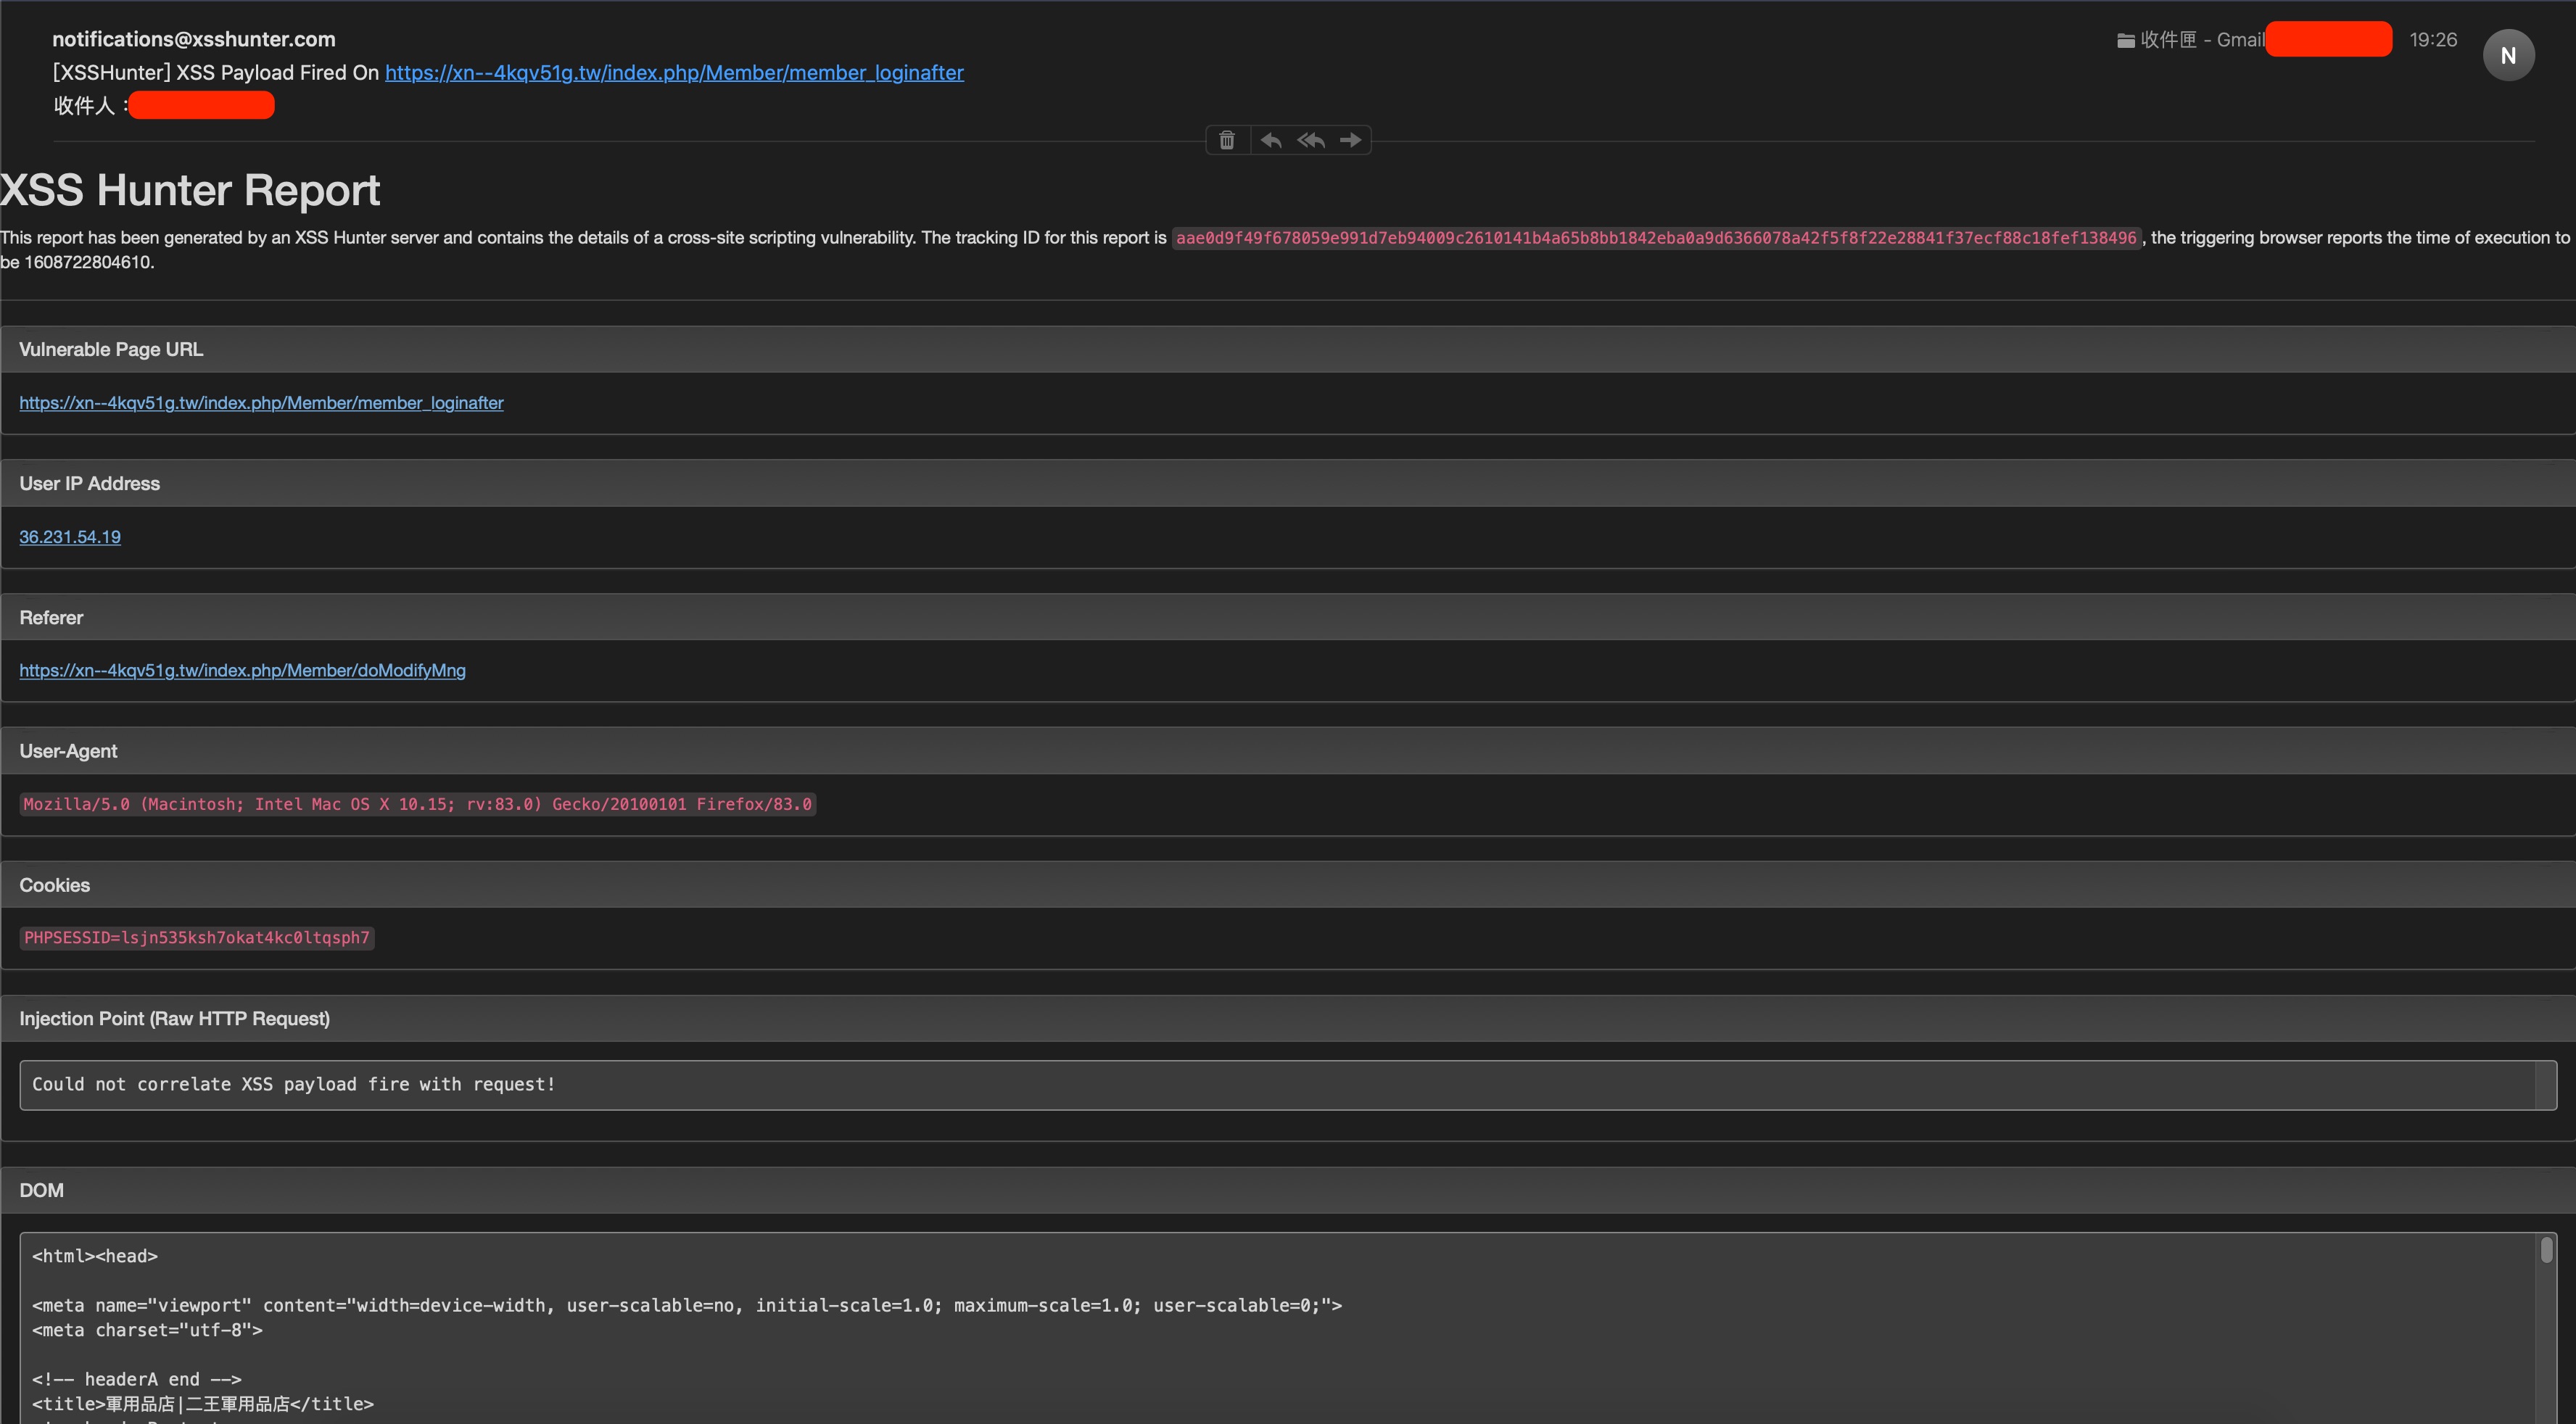This screenshot has width=2576, height=1424.
Task: Select the meta viewport line in DOM
Action: click(687, 1305)
